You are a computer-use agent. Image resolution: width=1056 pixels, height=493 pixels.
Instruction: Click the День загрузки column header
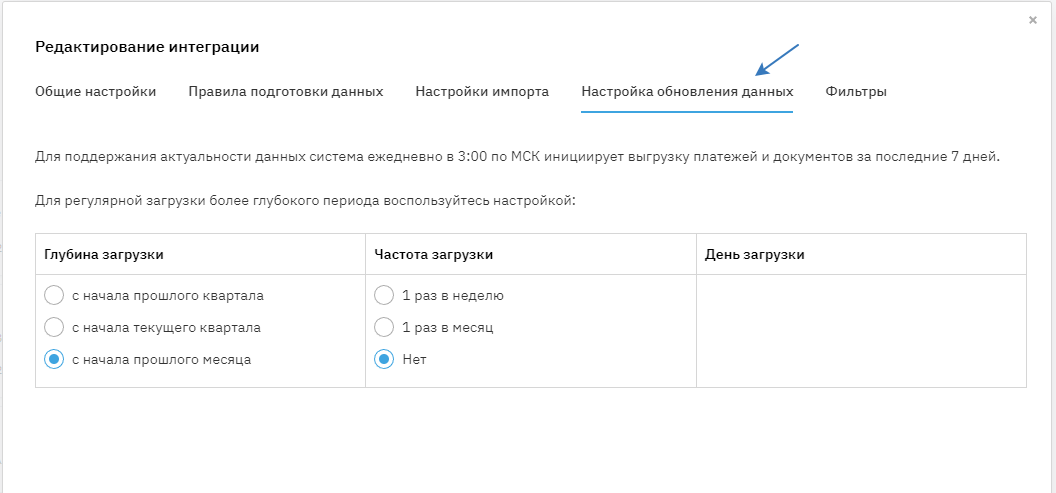click(755, 254)
